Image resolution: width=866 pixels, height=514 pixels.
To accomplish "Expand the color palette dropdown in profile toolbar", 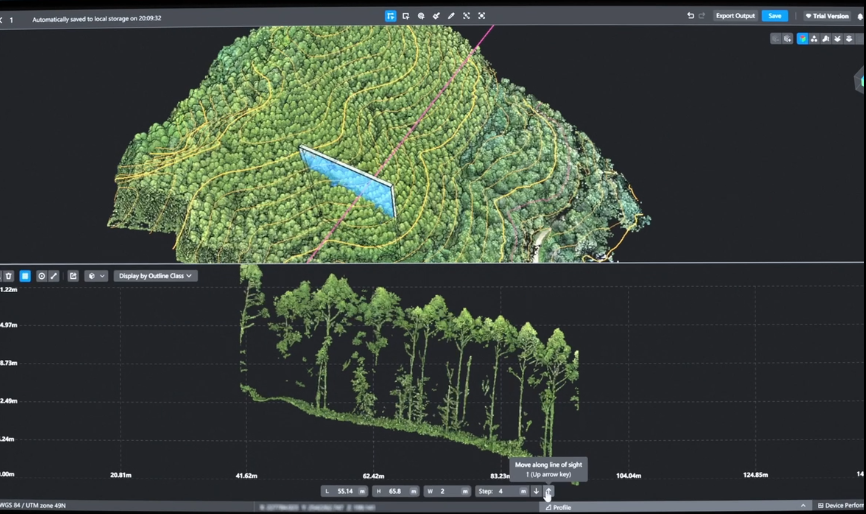I will click(96, 276).
